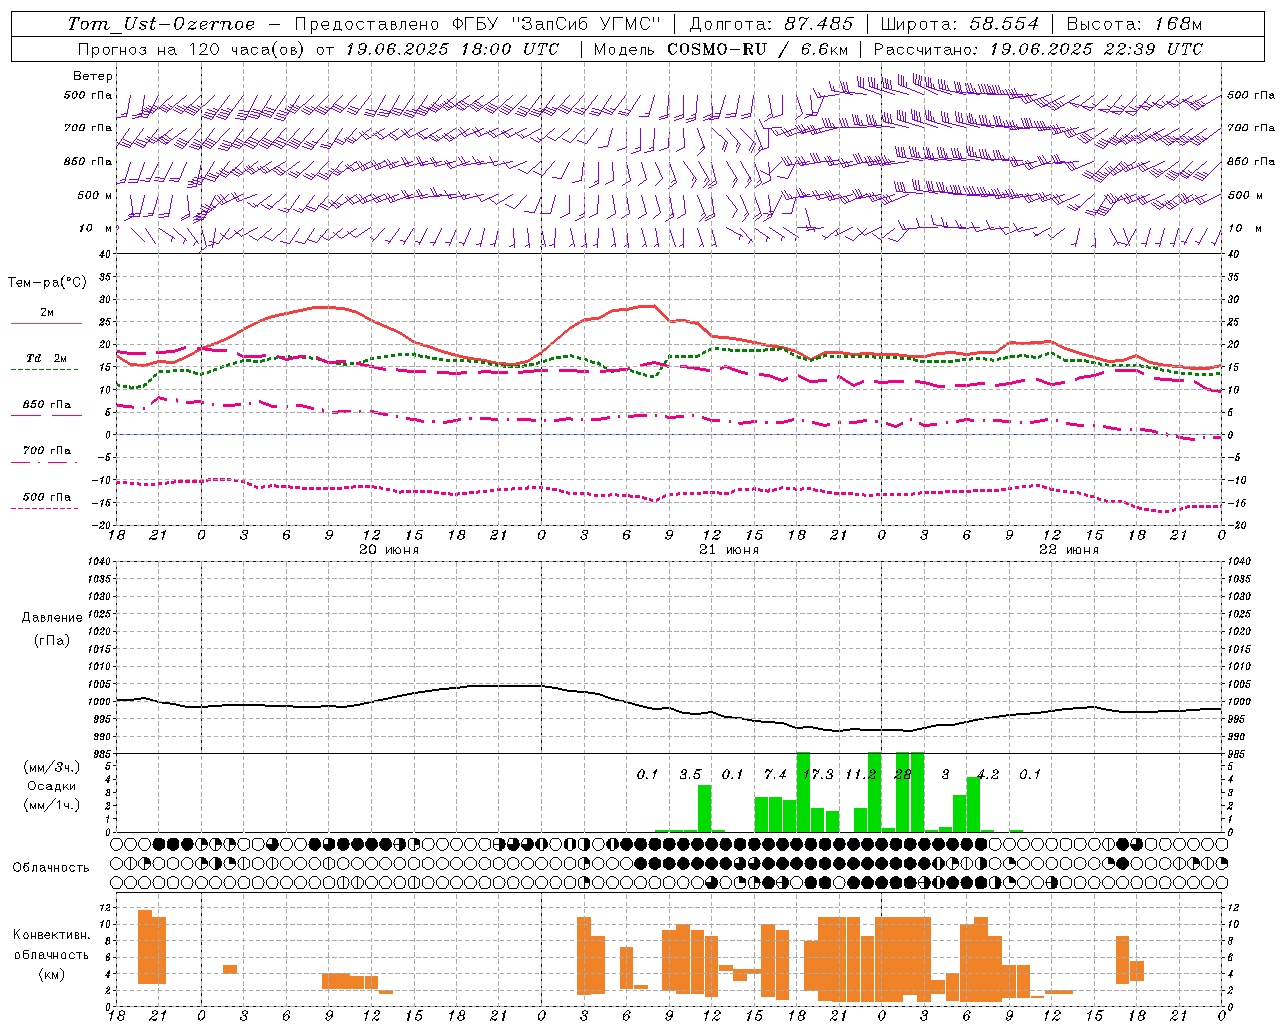The width and height of the screenshot is (1280, 1024).
Task: Click the '850 гПа' temperature legend label
Action: 47,405
